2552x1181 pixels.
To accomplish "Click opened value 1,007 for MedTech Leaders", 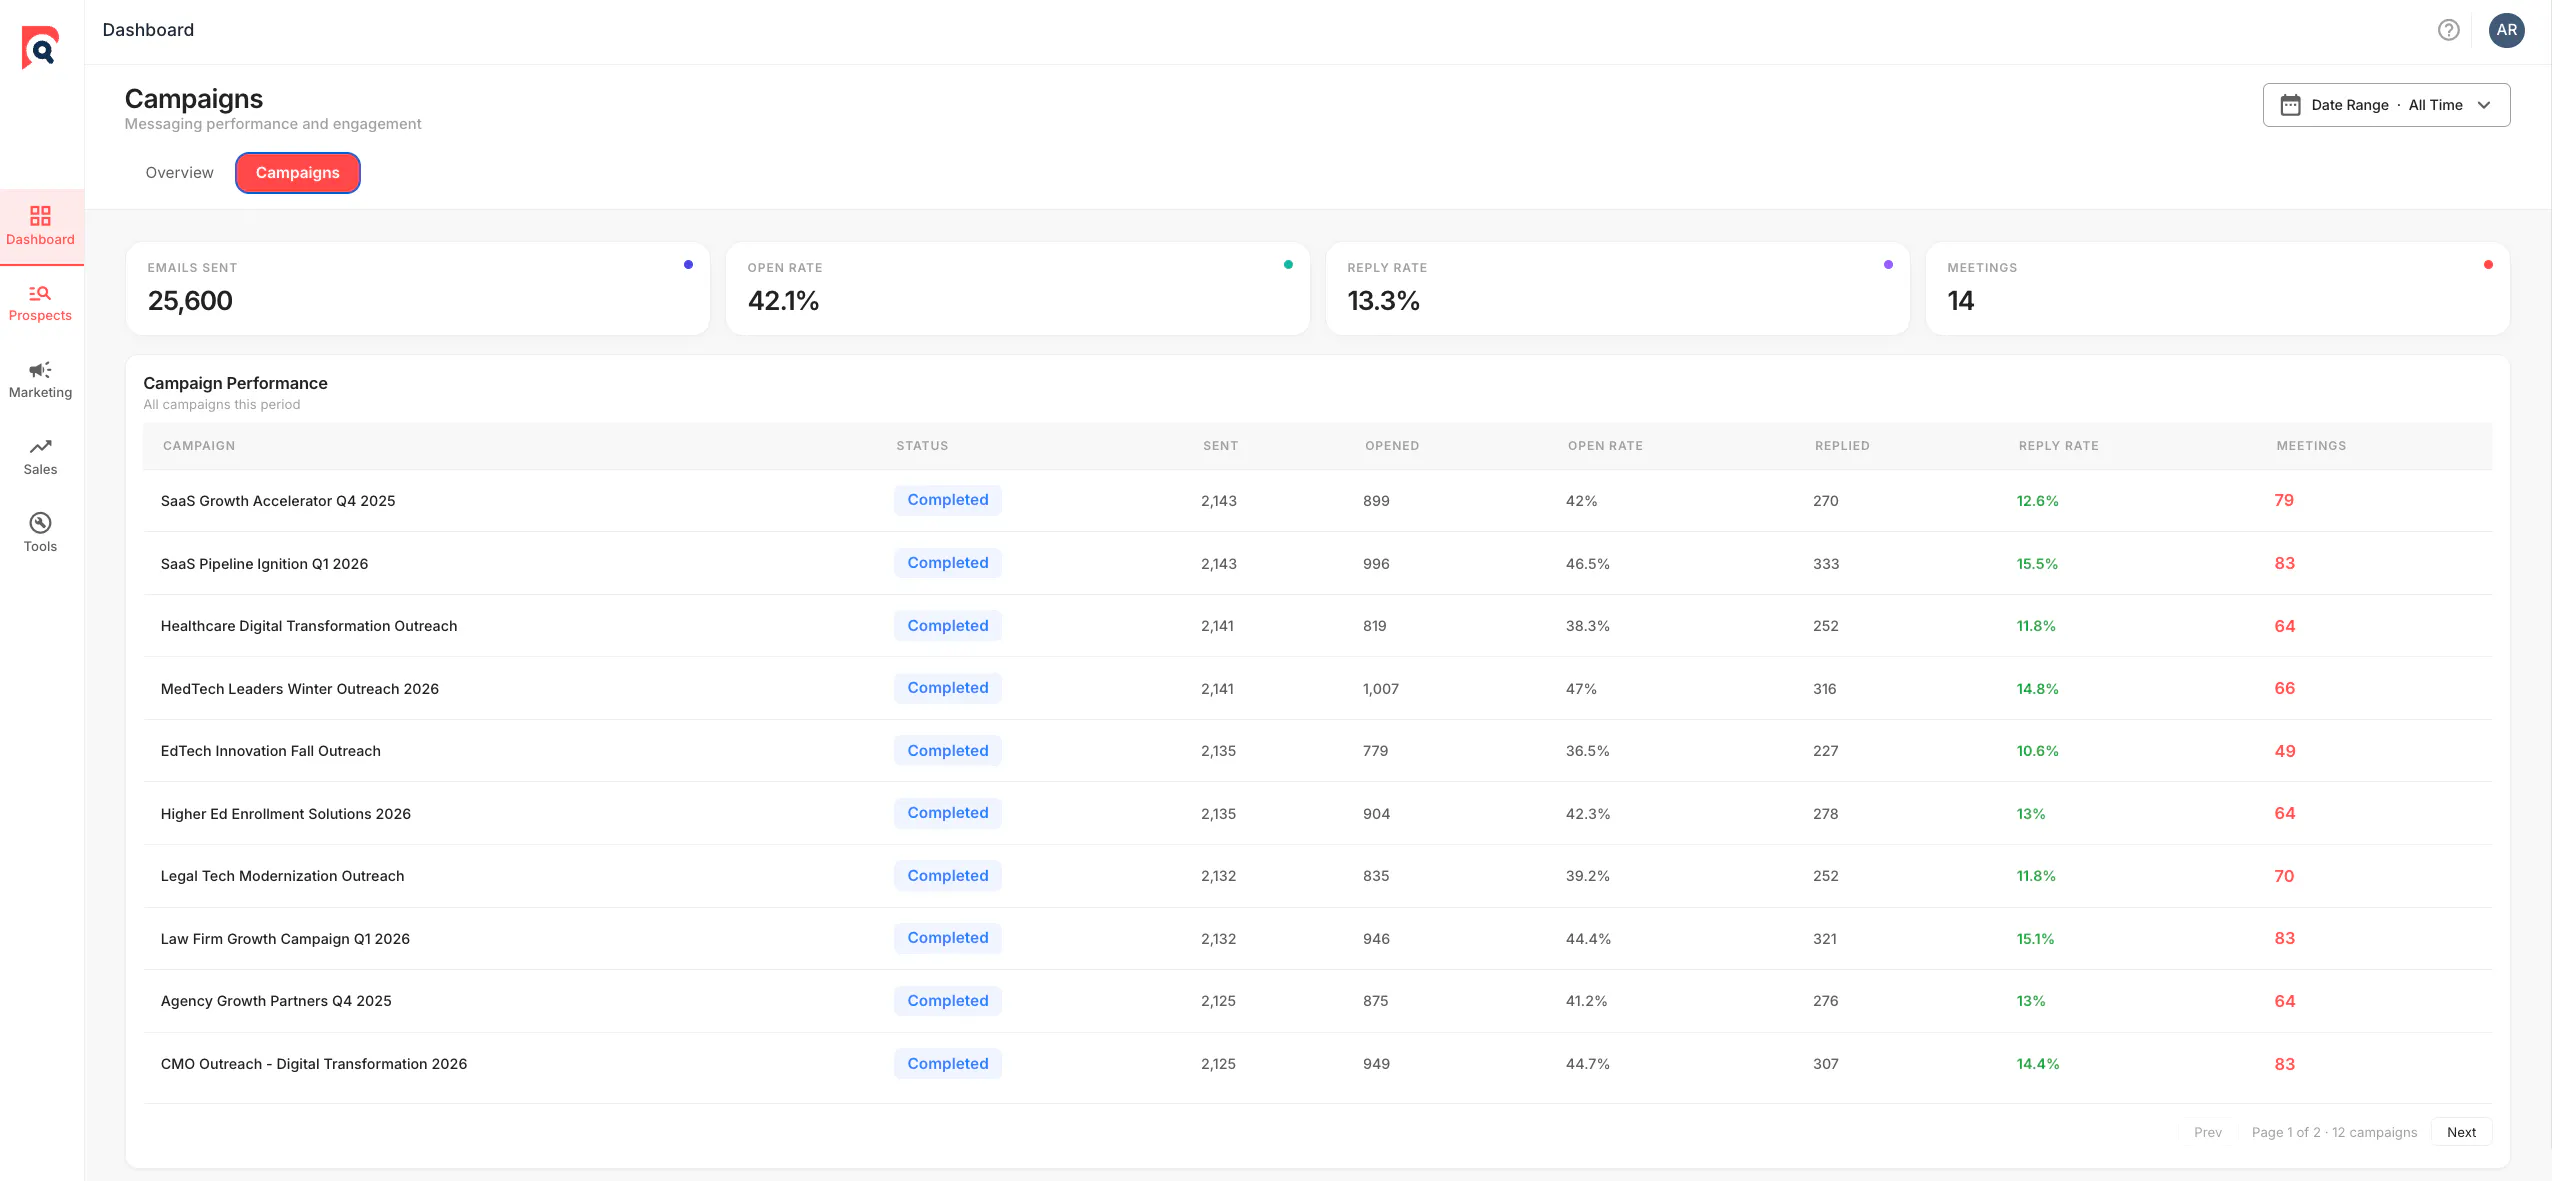I will tap(1381, 689).
